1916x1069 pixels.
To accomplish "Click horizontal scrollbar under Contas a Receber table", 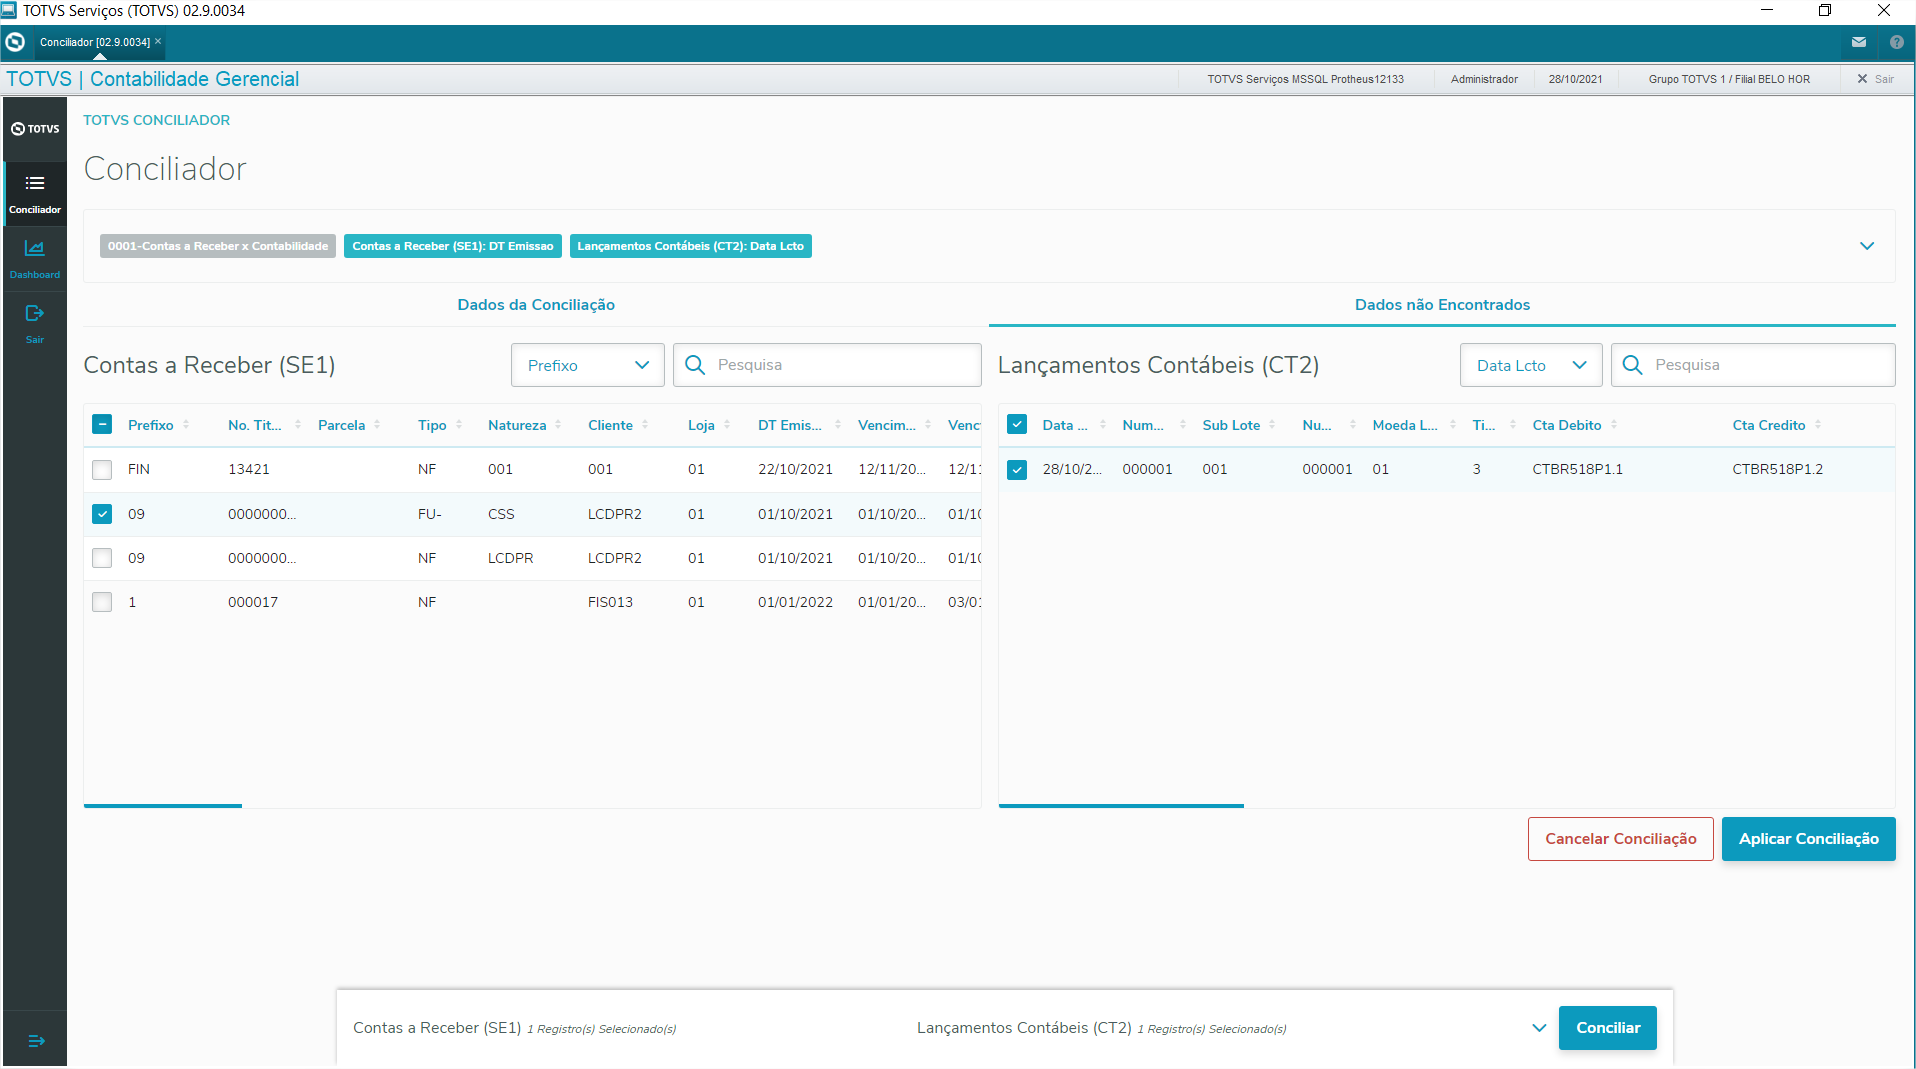I will pyautogui.click(x=163, y=805).
